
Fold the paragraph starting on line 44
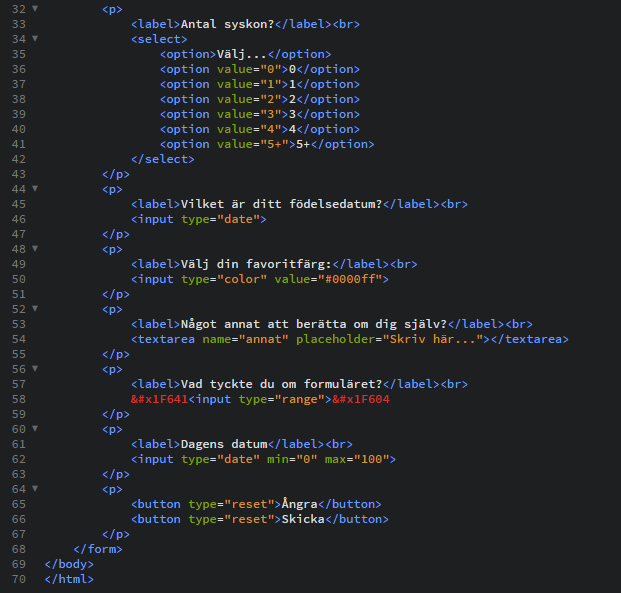35,188
